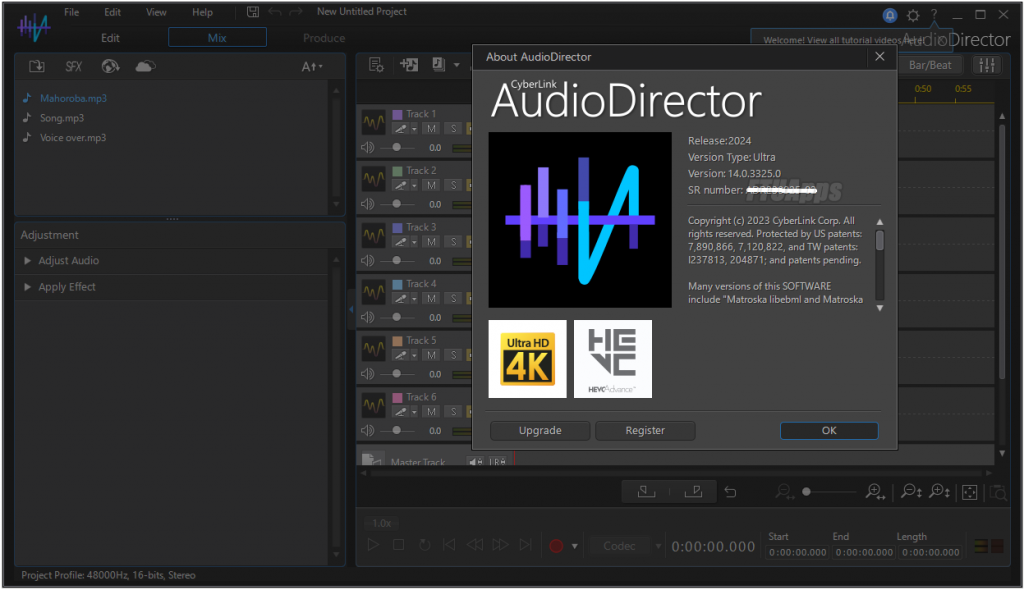Mute Track 1 with its M button

pyautogui.click(x=431, y=129)
